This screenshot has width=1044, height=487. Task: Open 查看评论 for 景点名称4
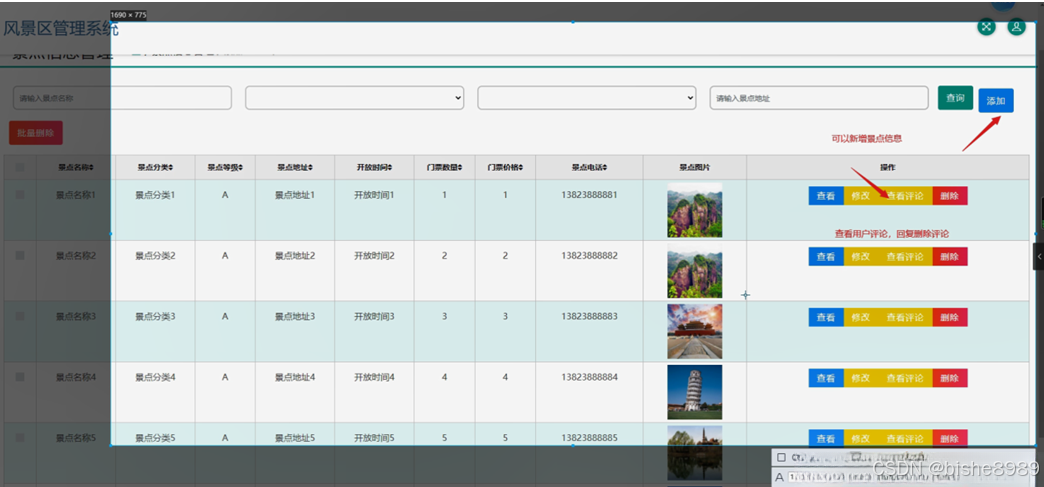pos(905,378)
